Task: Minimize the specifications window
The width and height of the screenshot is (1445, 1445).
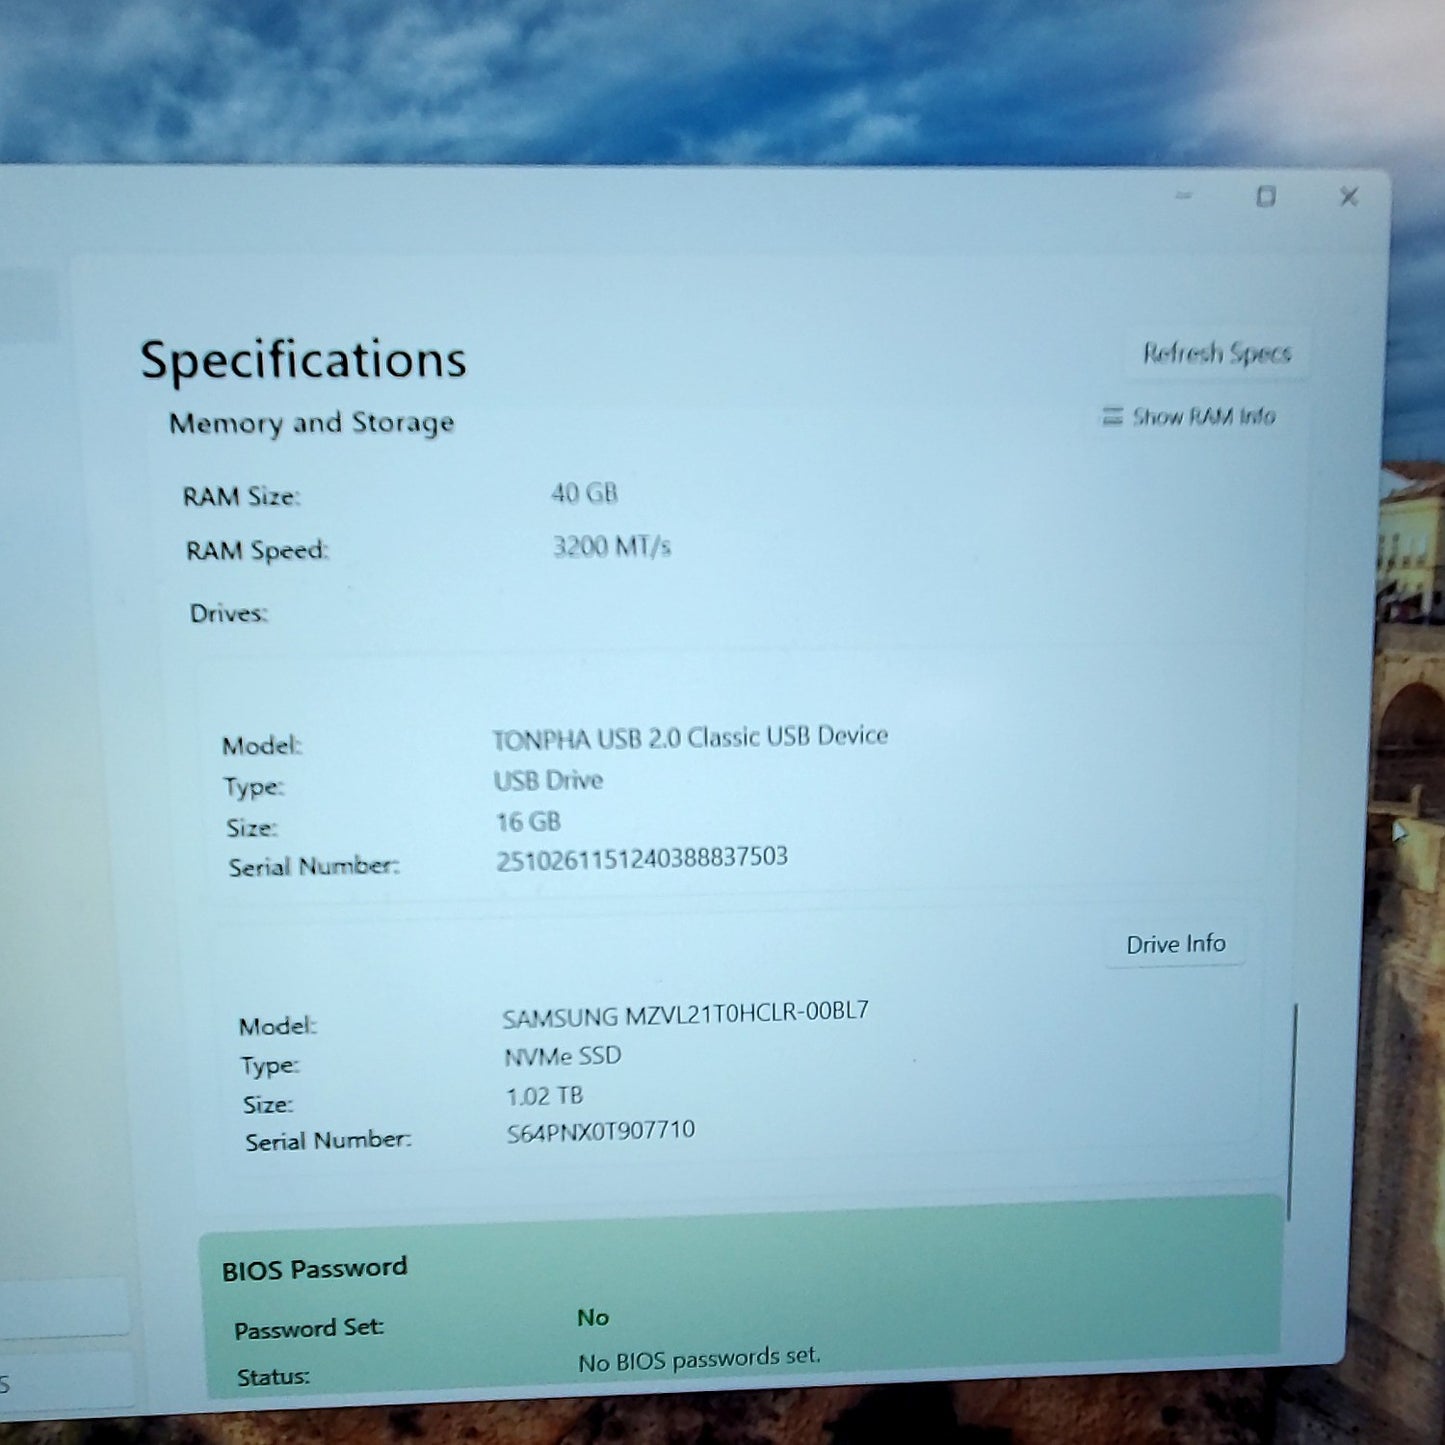Action: pyautogui.click(x=1184, y=196)
